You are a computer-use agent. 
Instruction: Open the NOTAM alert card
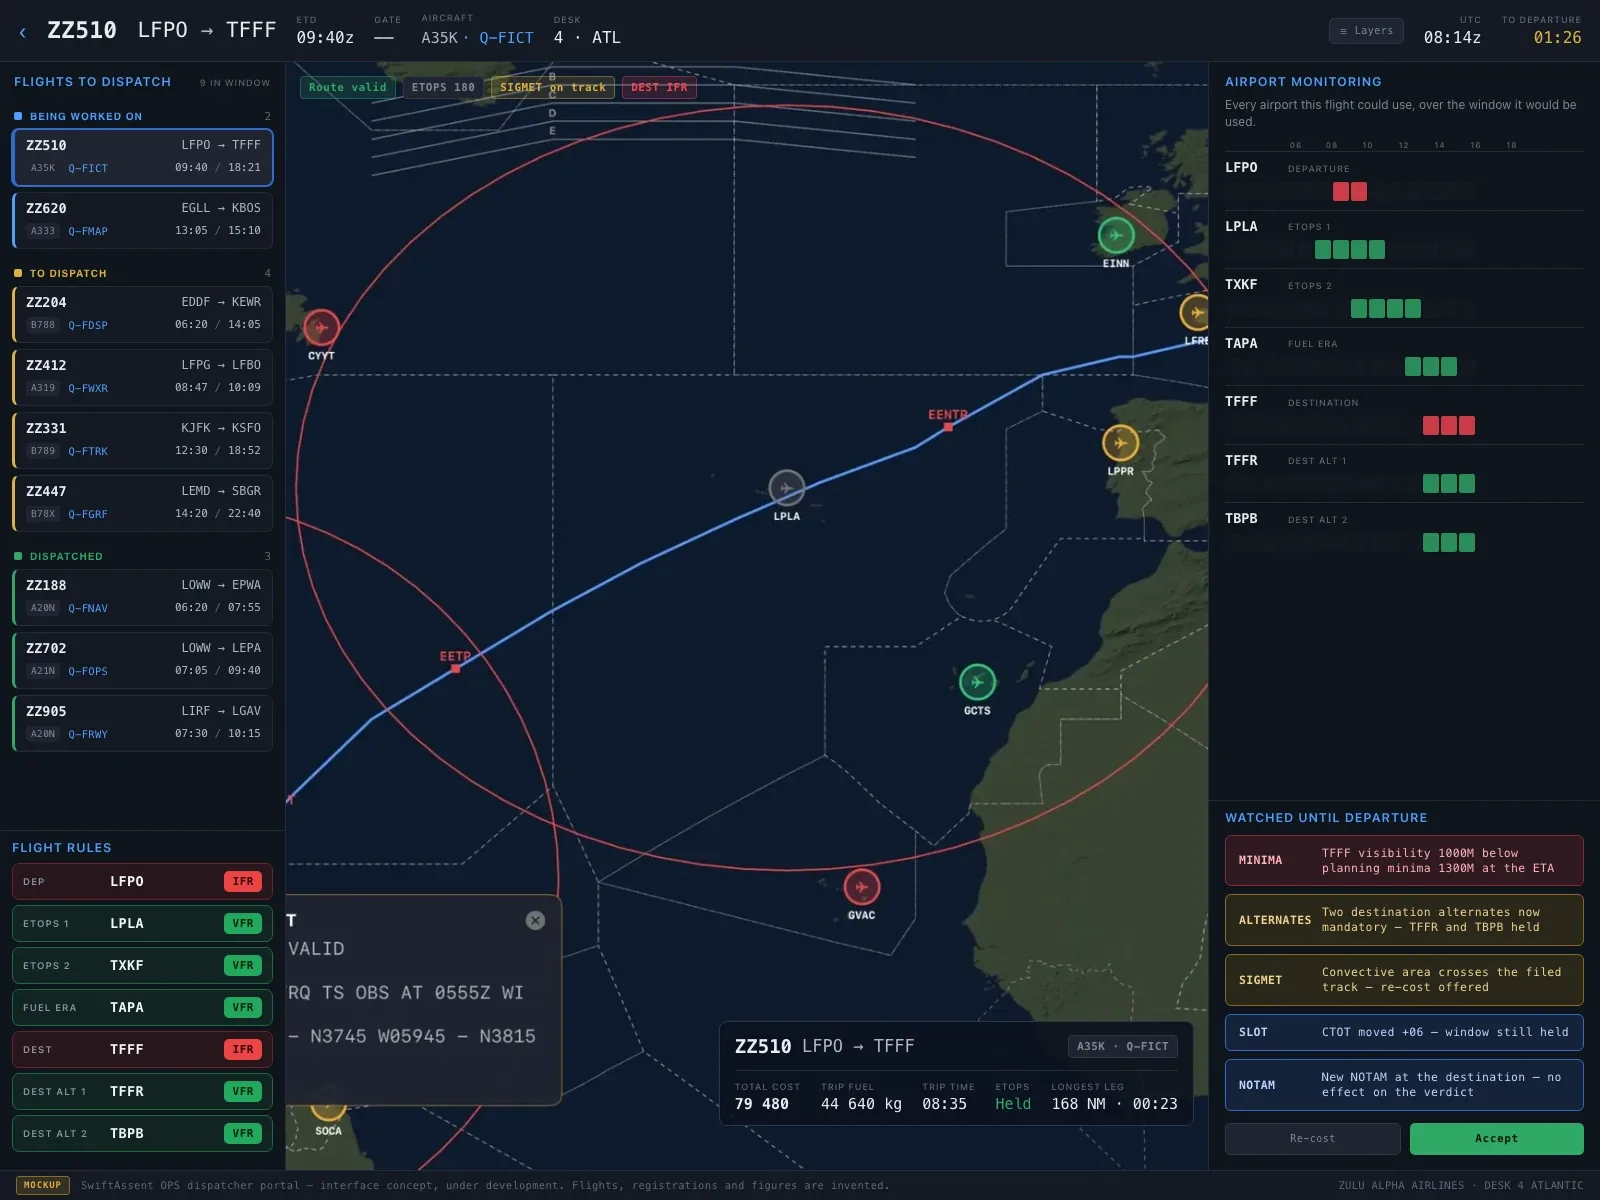[x=1404, y=1085]
